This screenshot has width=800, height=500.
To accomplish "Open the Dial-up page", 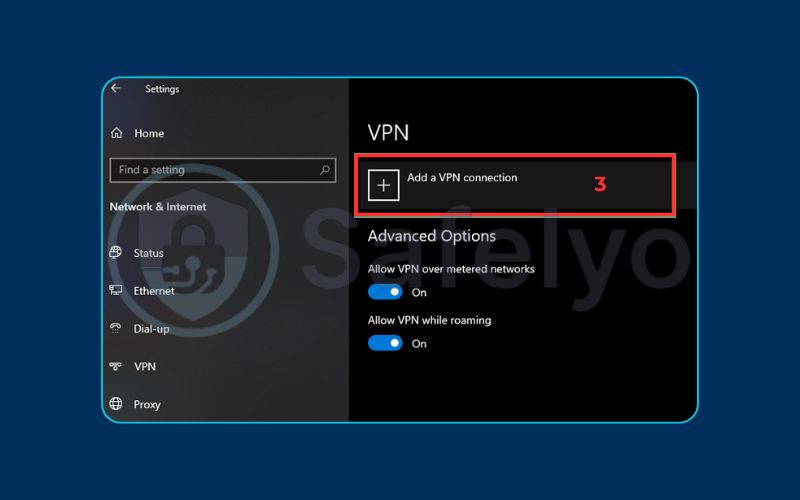I will point(152,329).
